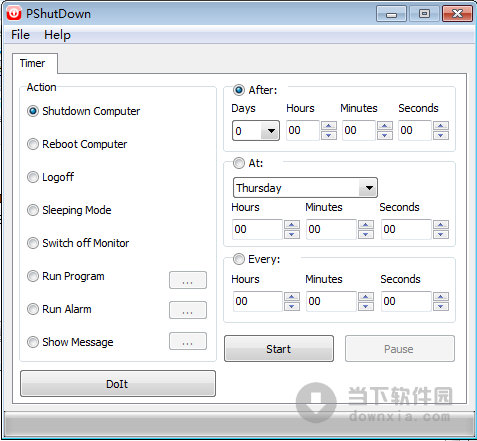Open the File menu
477x441 pixels.
20,35
